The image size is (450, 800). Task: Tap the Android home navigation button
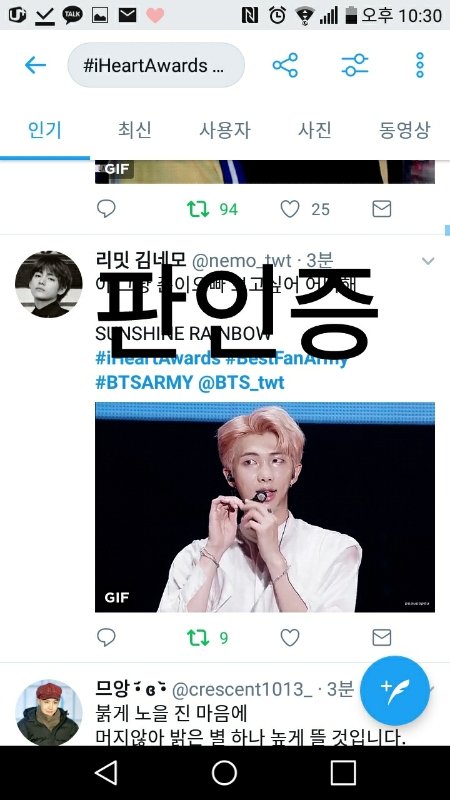coord(224,773)
